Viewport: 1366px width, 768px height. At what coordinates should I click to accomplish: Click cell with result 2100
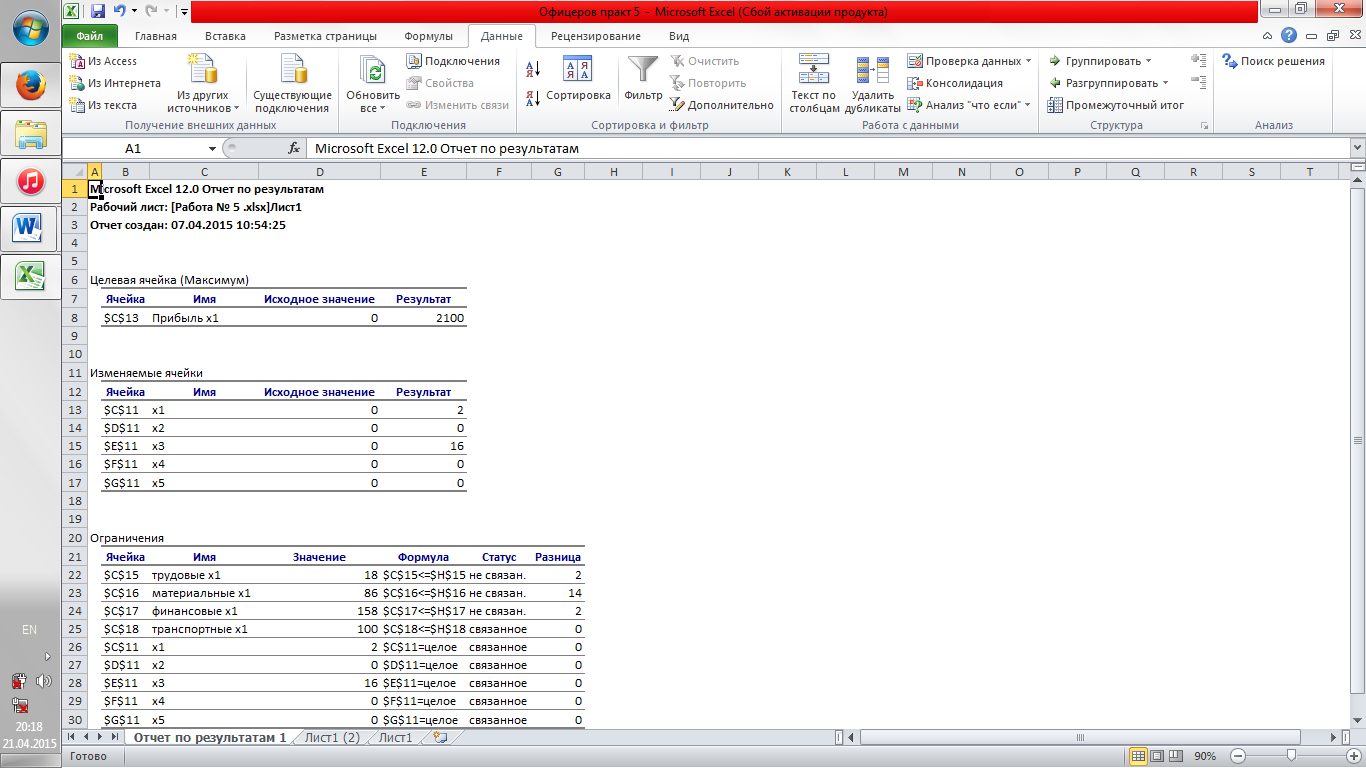[424, 318]
